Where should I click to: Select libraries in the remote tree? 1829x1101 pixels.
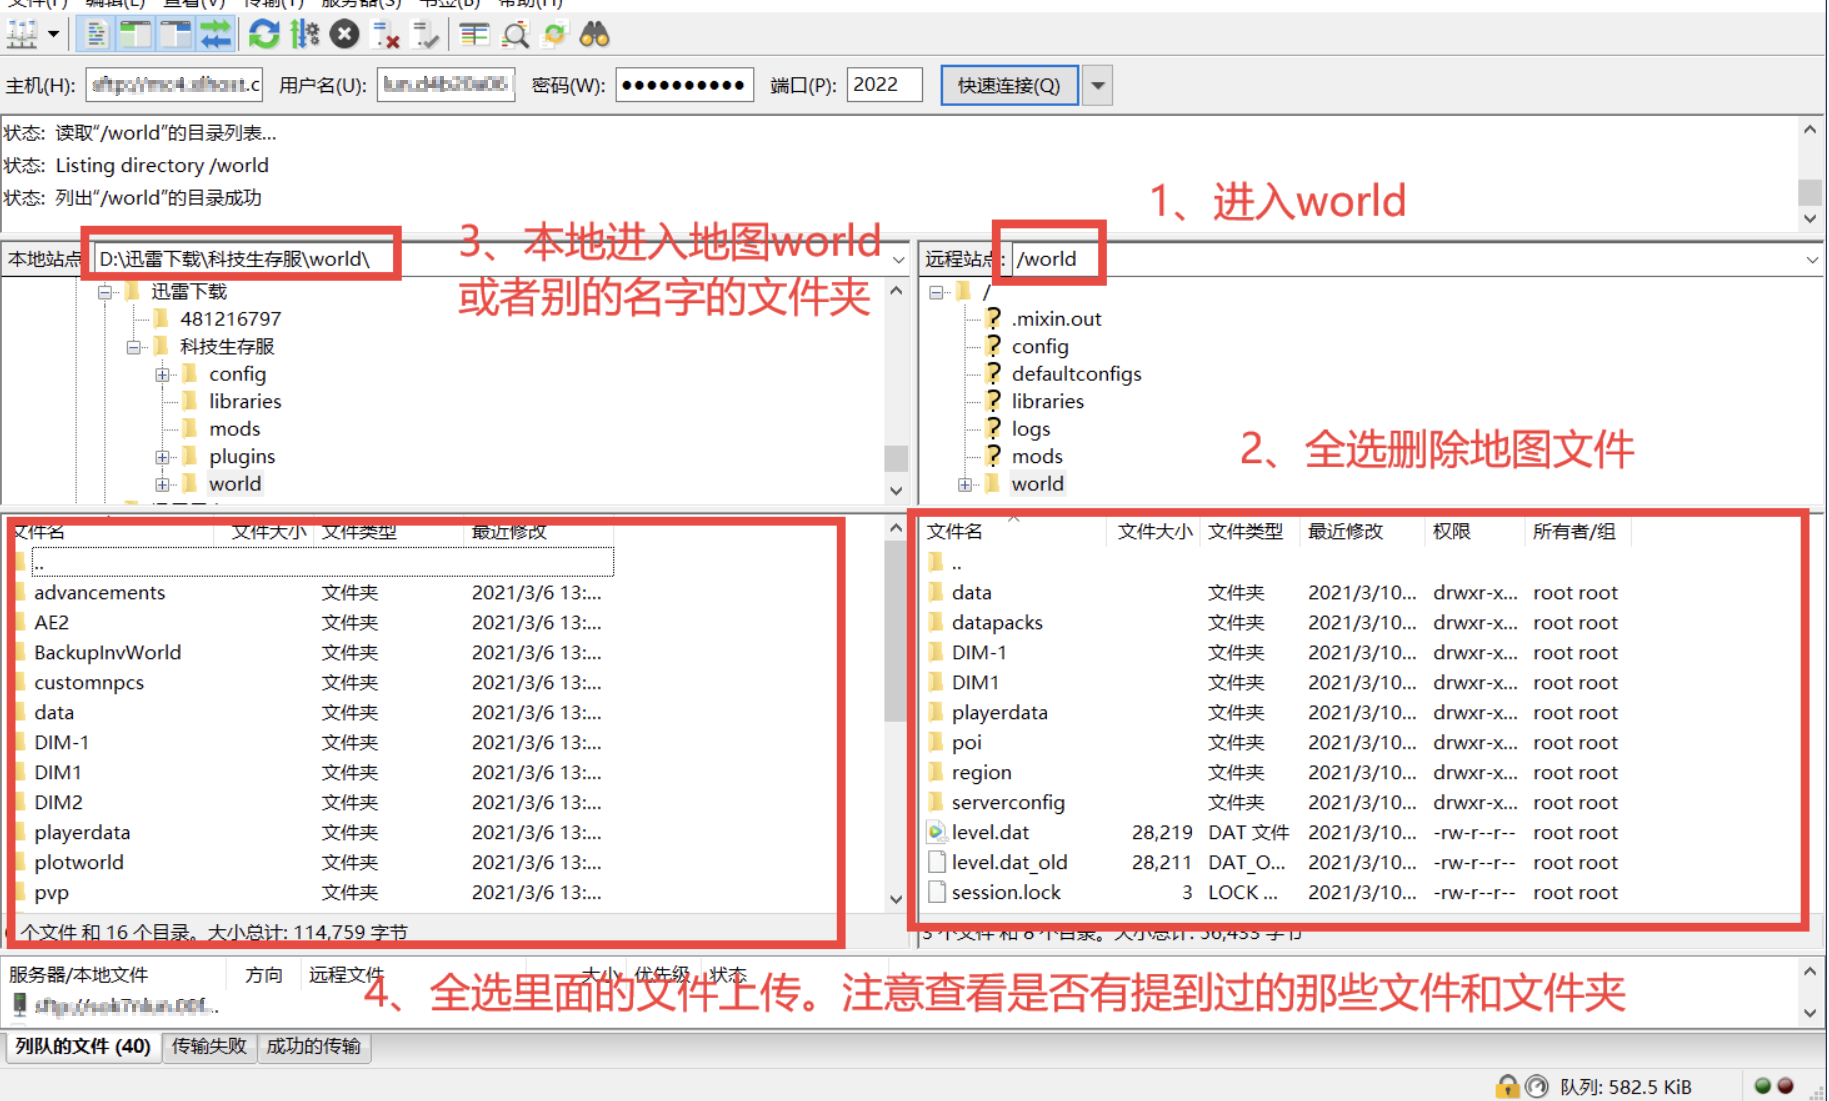pyautogui.click(x=1047, y=402)
